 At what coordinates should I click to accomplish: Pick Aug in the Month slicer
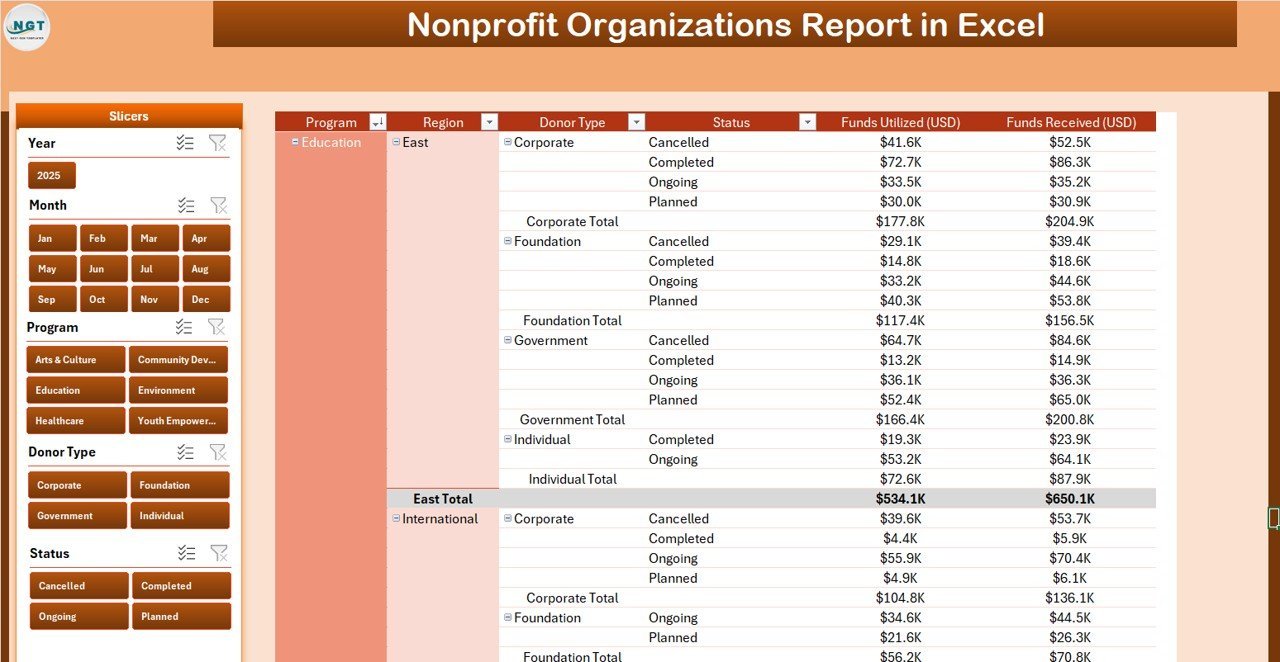tap(206, 269)
